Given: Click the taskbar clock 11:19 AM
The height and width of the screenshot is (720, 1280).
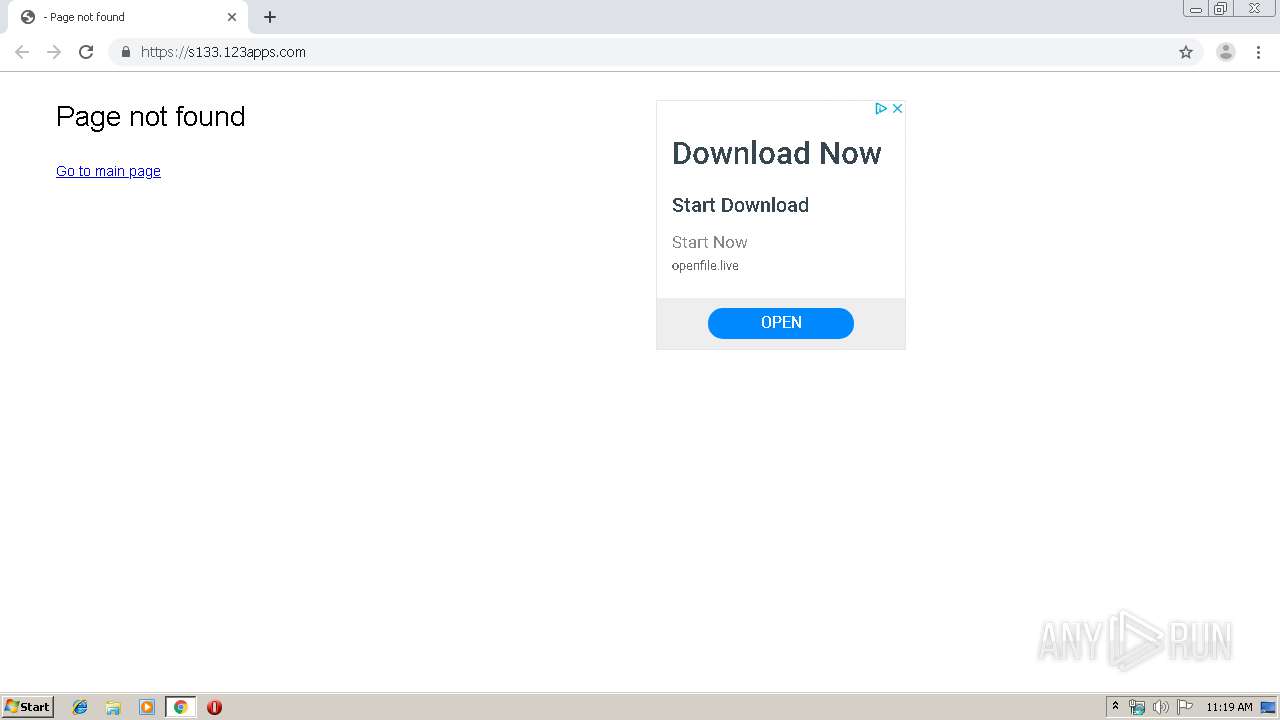Looking at the screenshot, I should tap(1229, 707).
